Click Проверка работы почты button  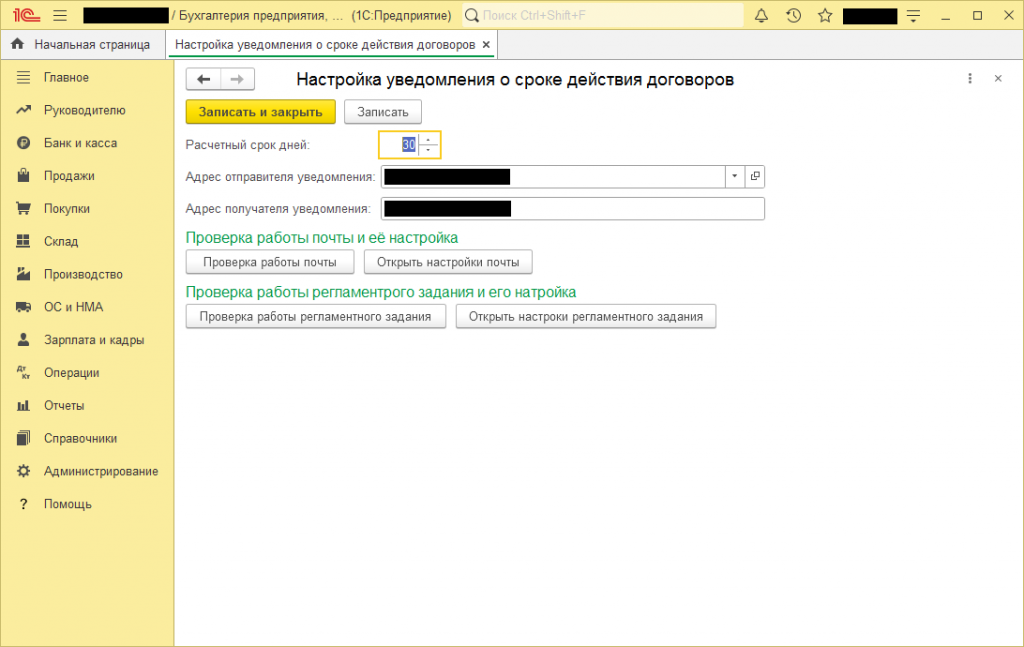[x=270, y=262]
